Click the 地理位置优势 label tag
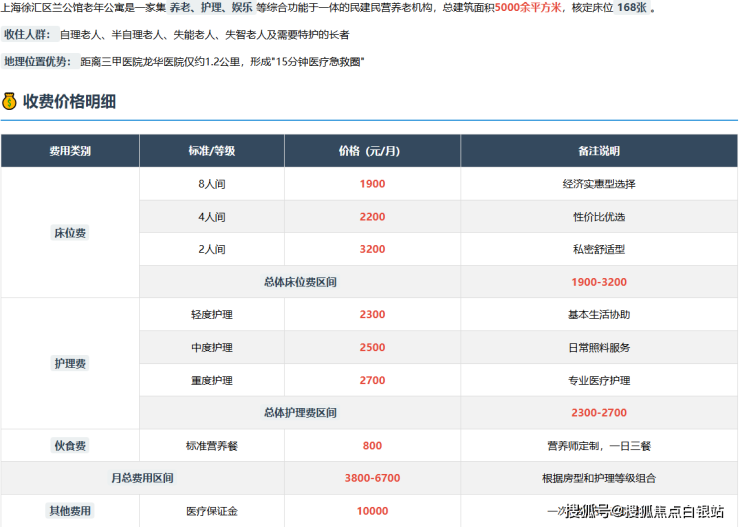The height and width of the screenshot is (527, 740). point(37,62)
